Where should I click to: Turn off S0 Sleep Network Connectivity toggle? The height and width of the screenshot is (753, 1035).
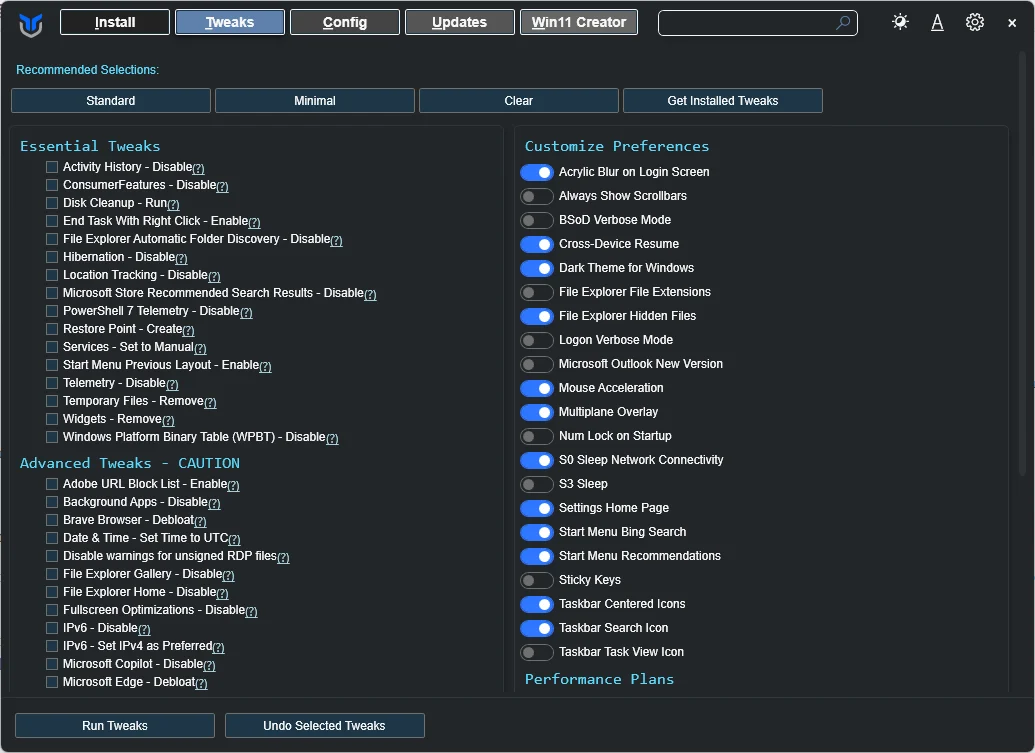point(537,460)
